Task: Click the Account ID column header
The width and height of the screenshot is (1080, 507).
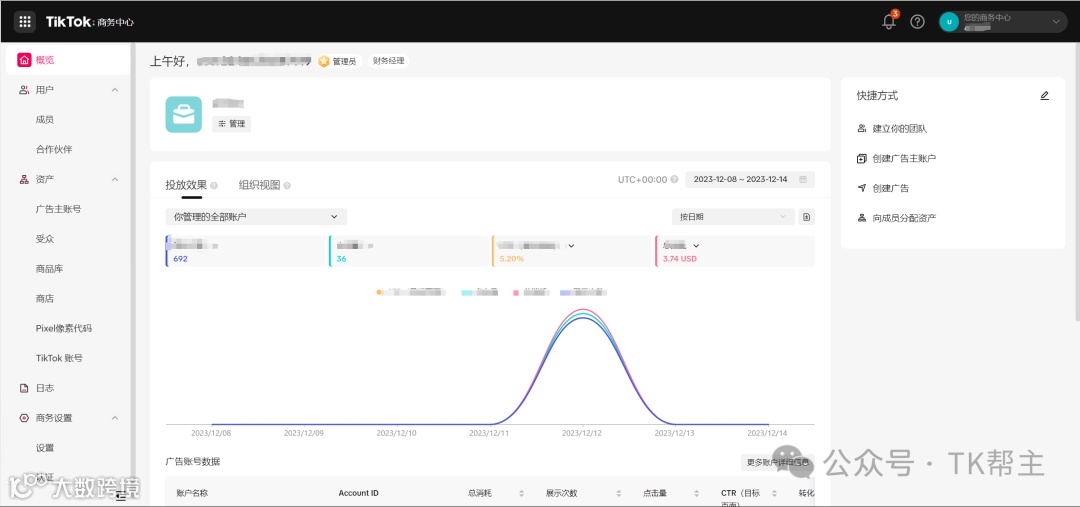Action: [358, 493]
